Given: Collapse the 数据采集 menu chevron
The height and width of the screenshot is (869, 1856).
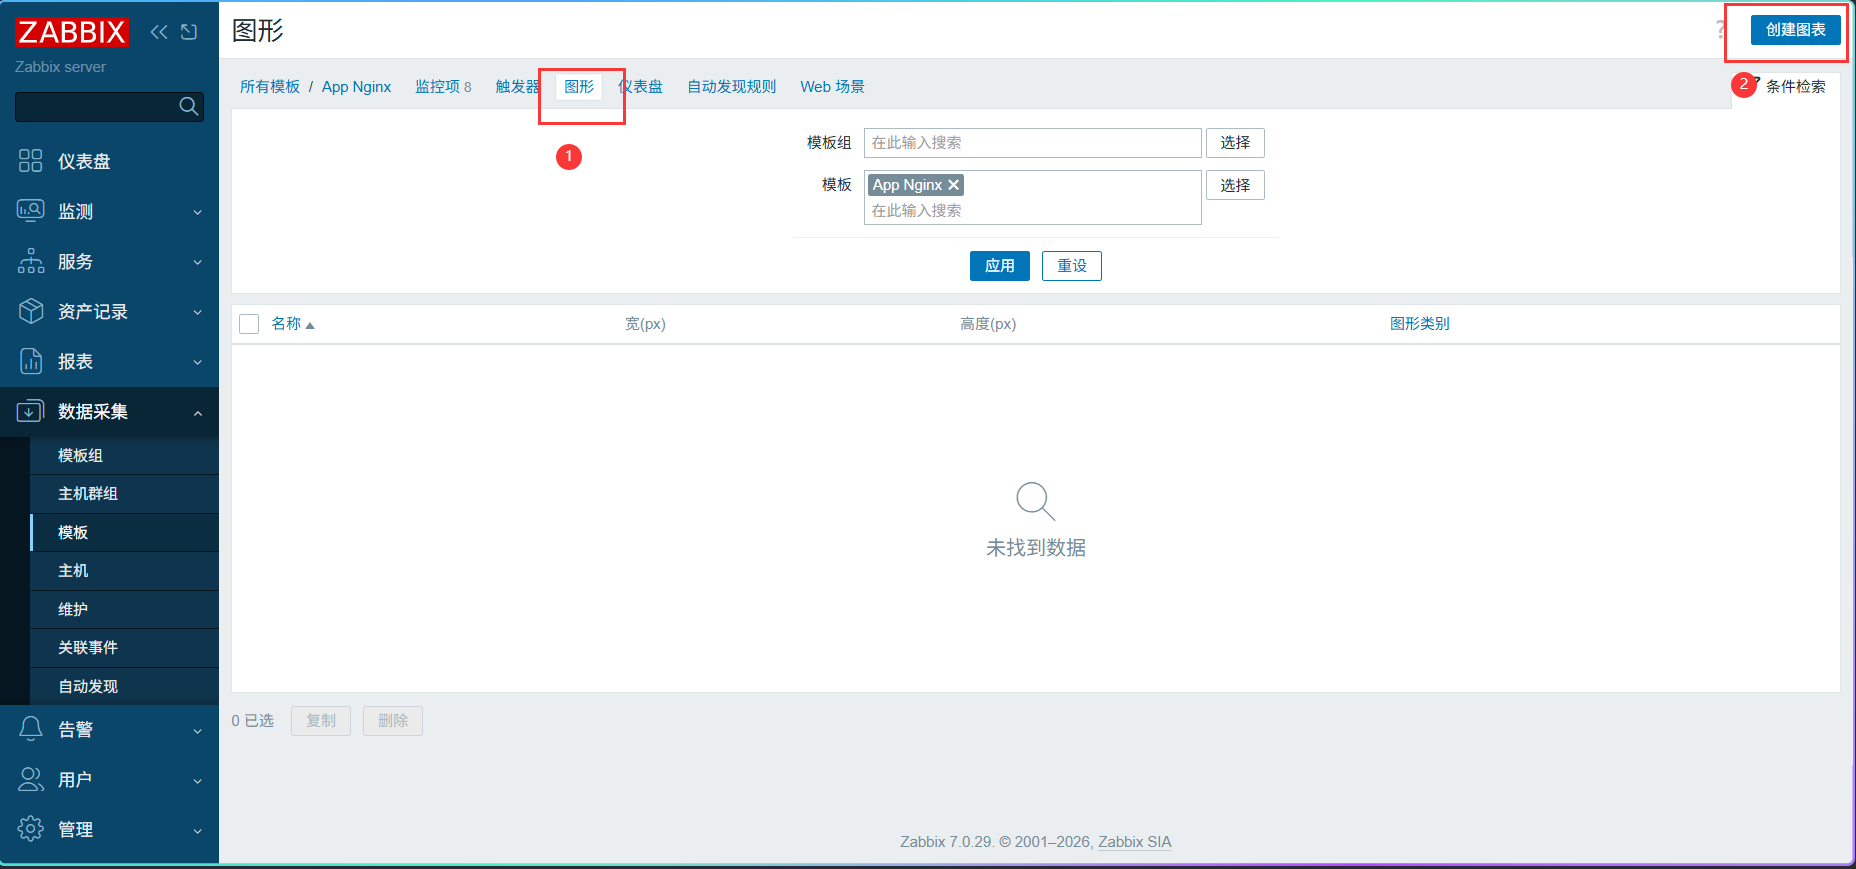Looking at the screenshot, I should [198, 412].
